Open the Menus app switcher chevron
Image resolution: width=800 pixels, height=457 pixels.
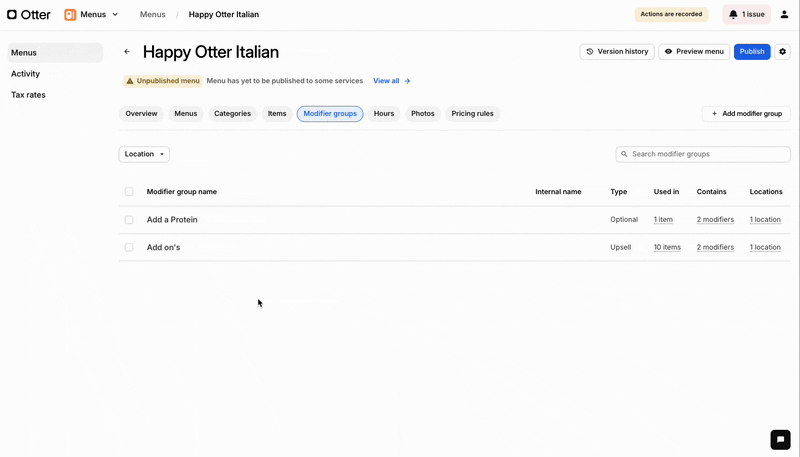pos(115,14)
